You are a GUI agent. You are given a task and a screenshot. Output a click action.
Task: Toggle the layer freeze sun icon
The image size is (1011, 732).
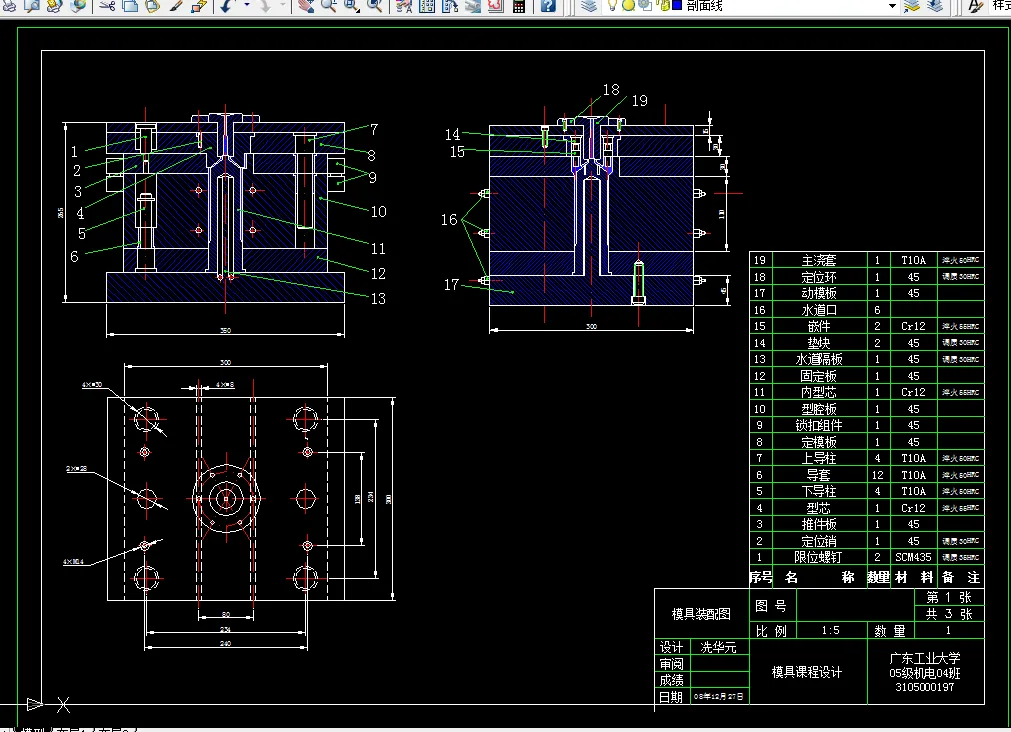pyautogui.click(x=628, y=5)
